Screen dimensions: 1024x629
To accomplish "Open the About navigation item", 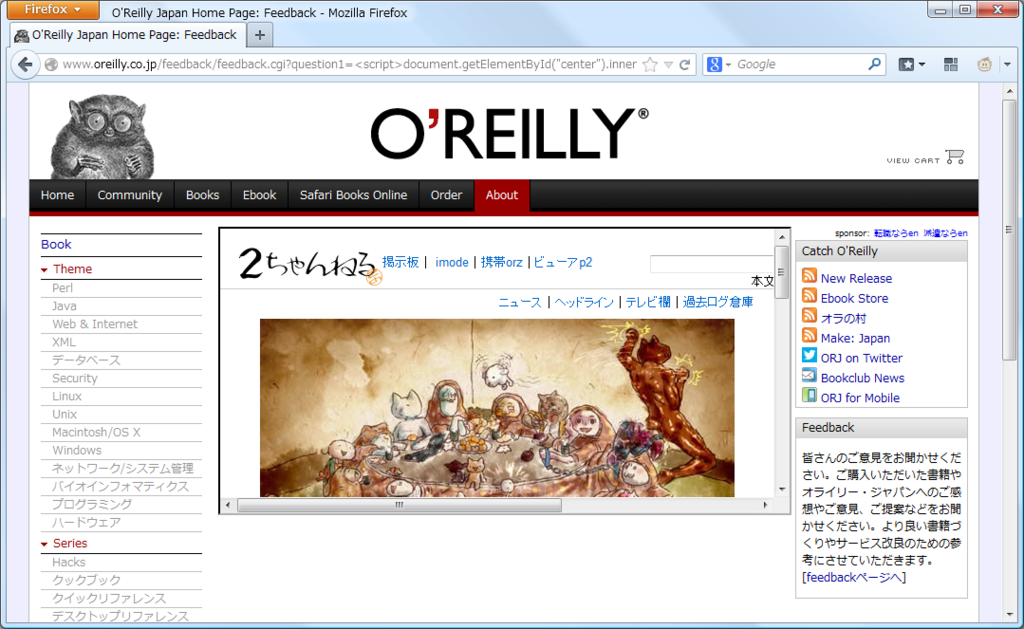I will point(502,195).
